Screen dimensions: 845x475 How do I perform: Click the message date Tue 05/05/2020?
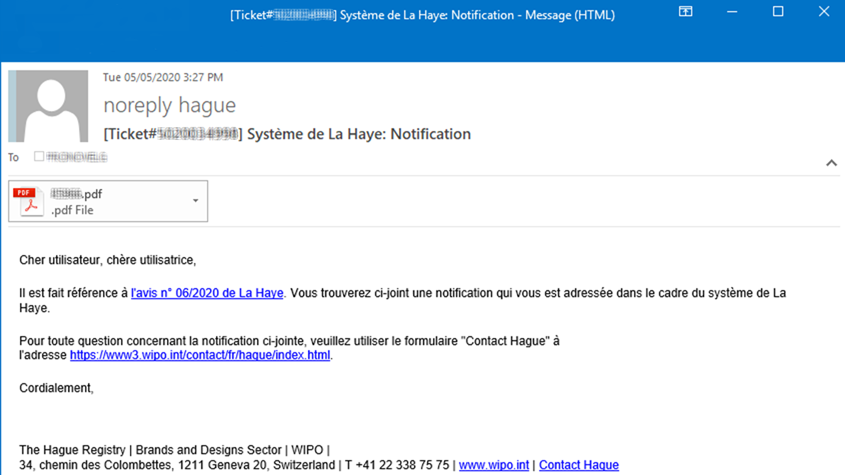pos(162,78)
